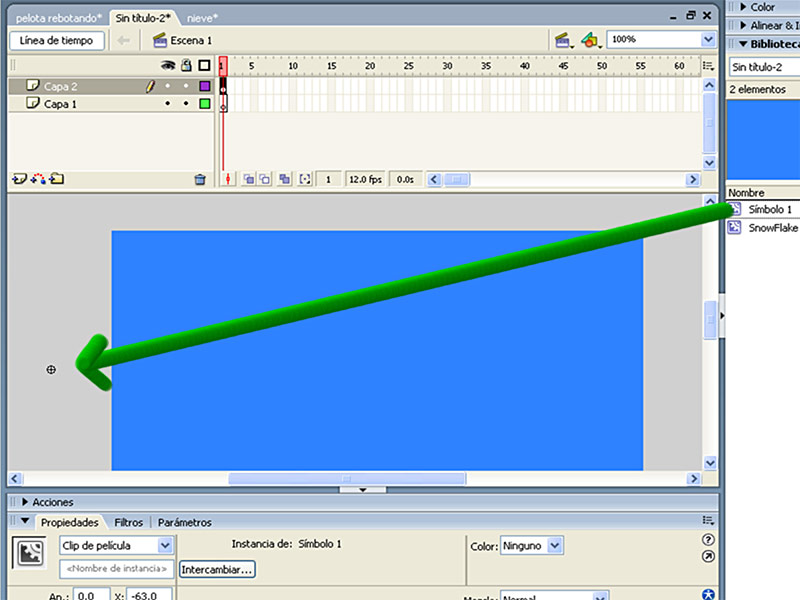Image resolution: width=800 pixels, height=600 pixels.
Task: Click the Center Frame timeline icon
Action: [229, 180]
